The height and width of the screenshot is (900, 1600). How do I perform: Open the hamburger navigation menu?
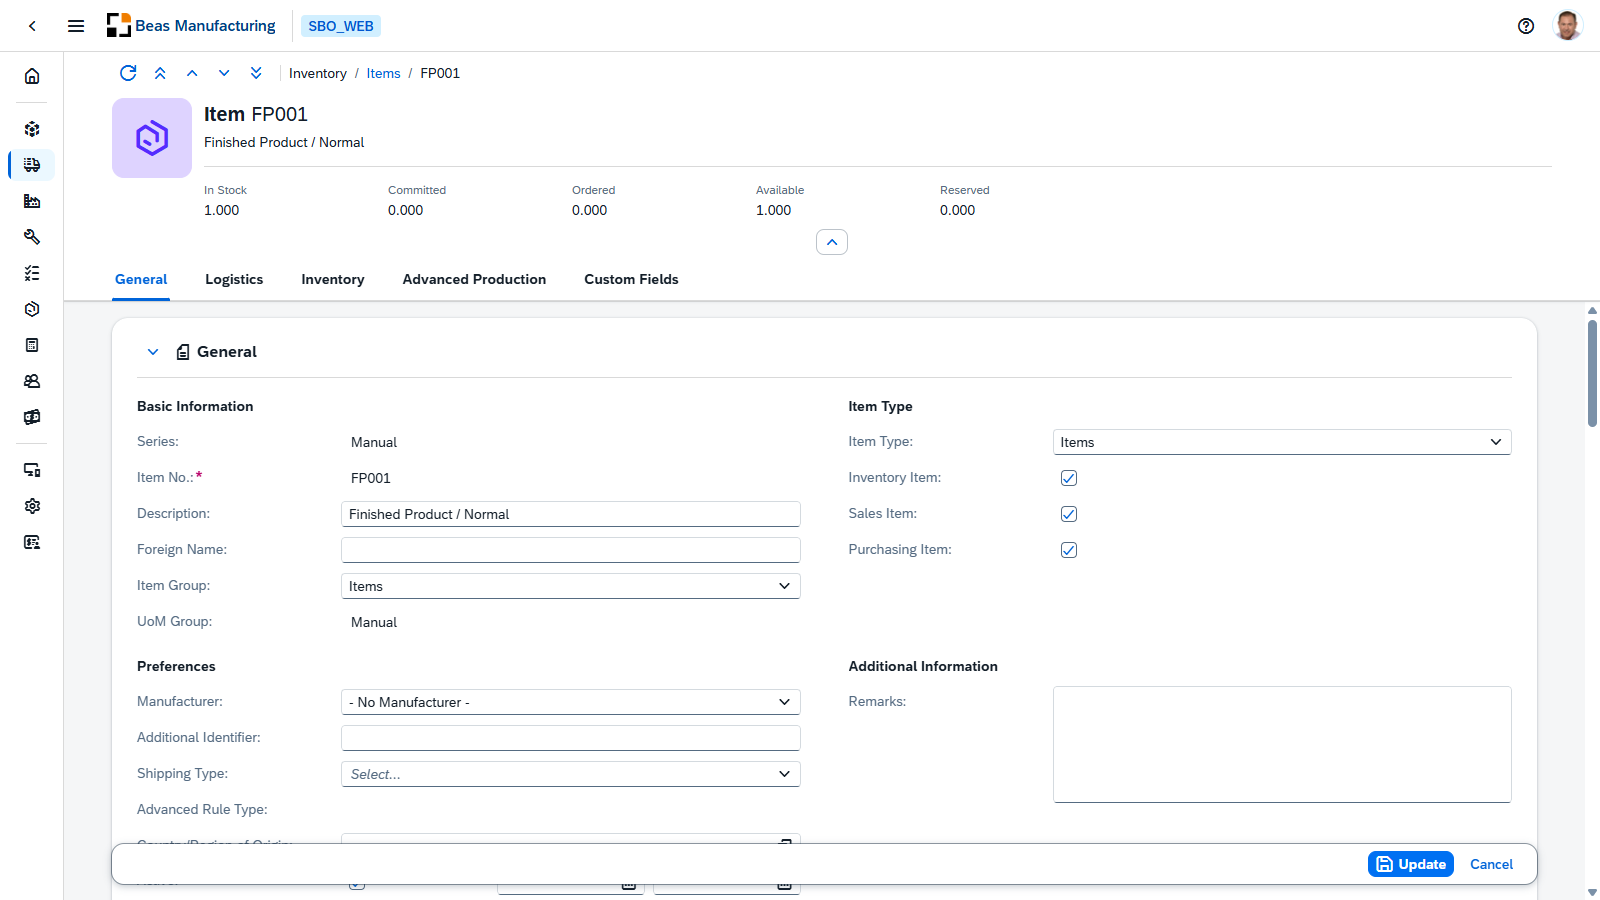[76, 26]
